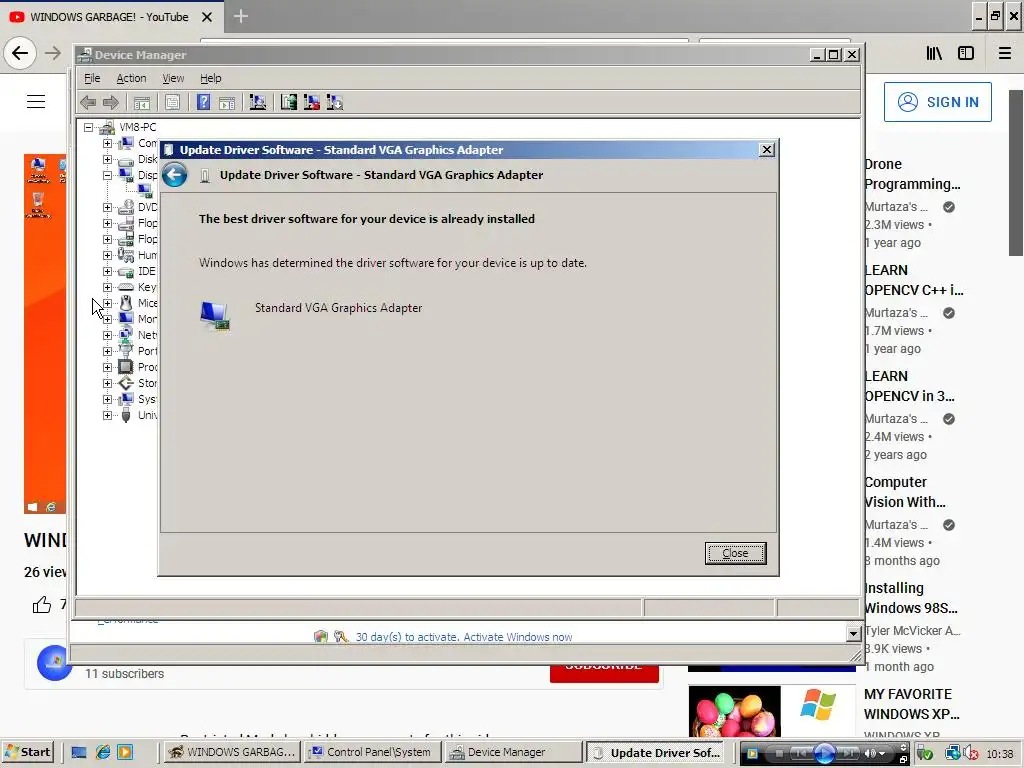Expand the Computer category node
The image size is (1024, 768).
[107, 143]
